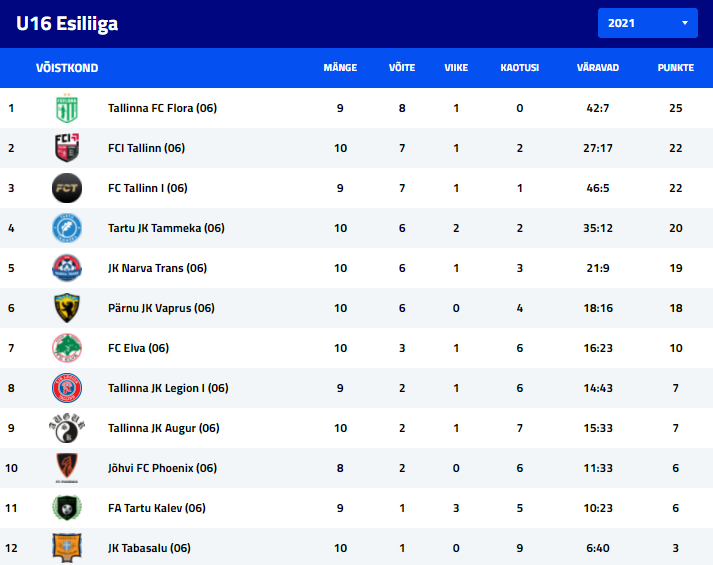713x565 pixels.
Task: Expand season selector via its arrow
Action: pyautogui.click(x=685, y=23)
